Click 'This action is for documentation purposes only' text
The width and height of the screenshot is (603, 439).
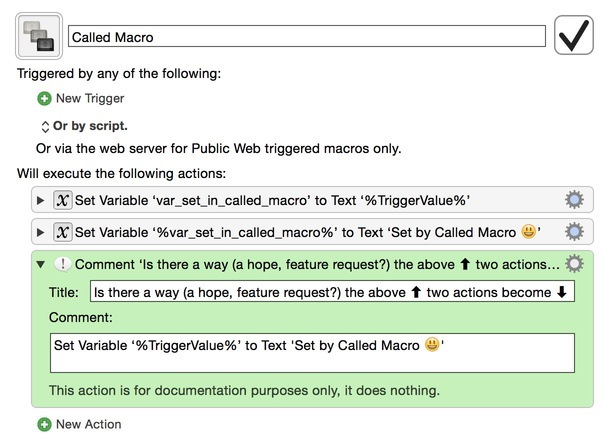pos(244,390)
